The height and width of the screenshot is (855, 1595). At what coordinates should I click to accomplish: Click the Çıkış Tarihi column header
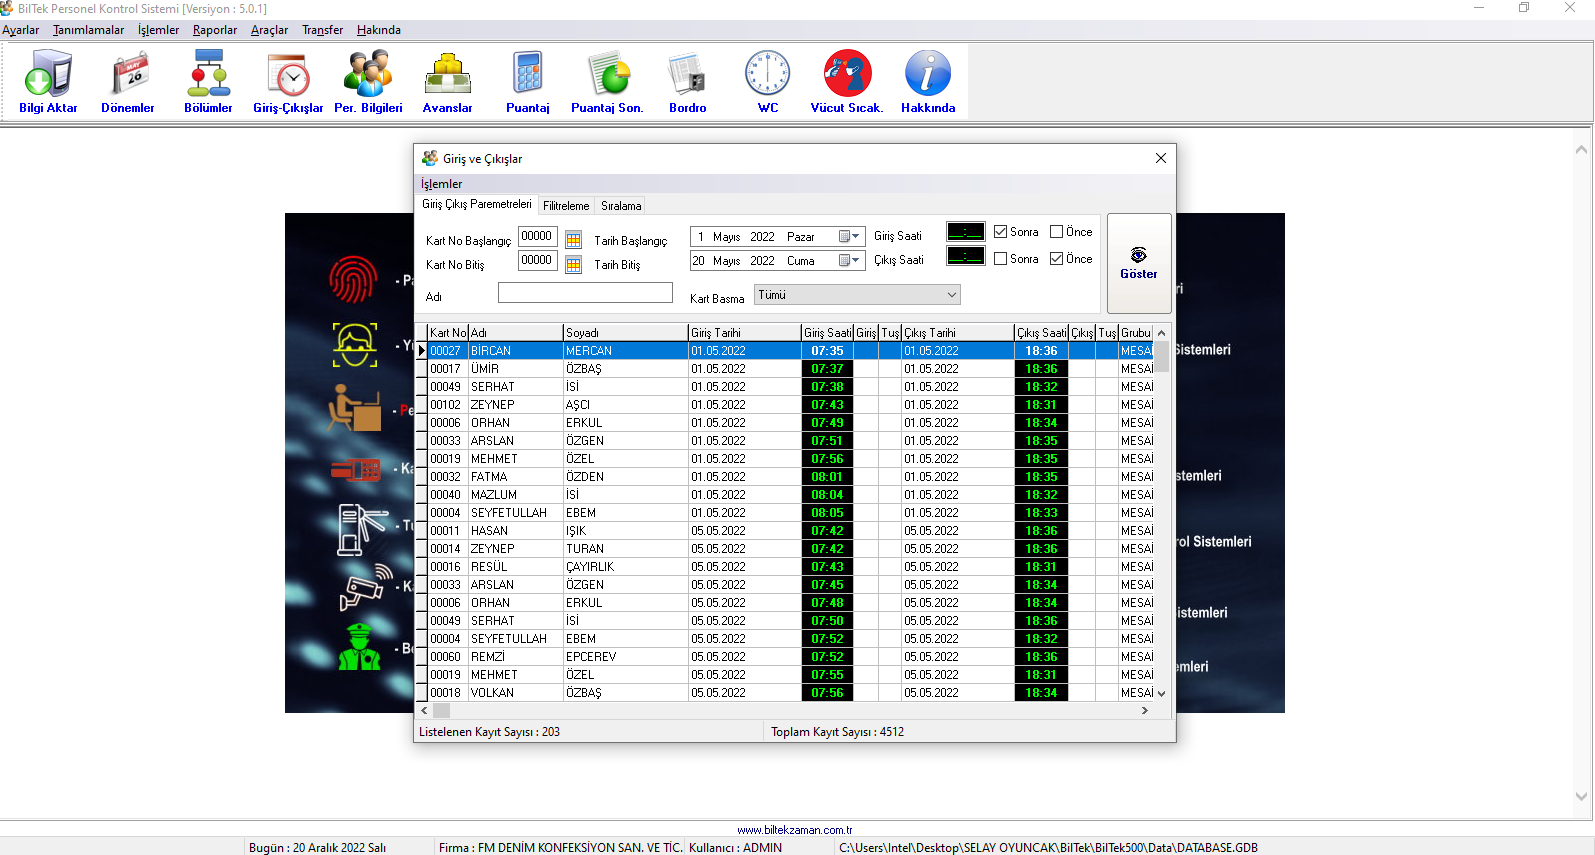(x=958, y=333)
